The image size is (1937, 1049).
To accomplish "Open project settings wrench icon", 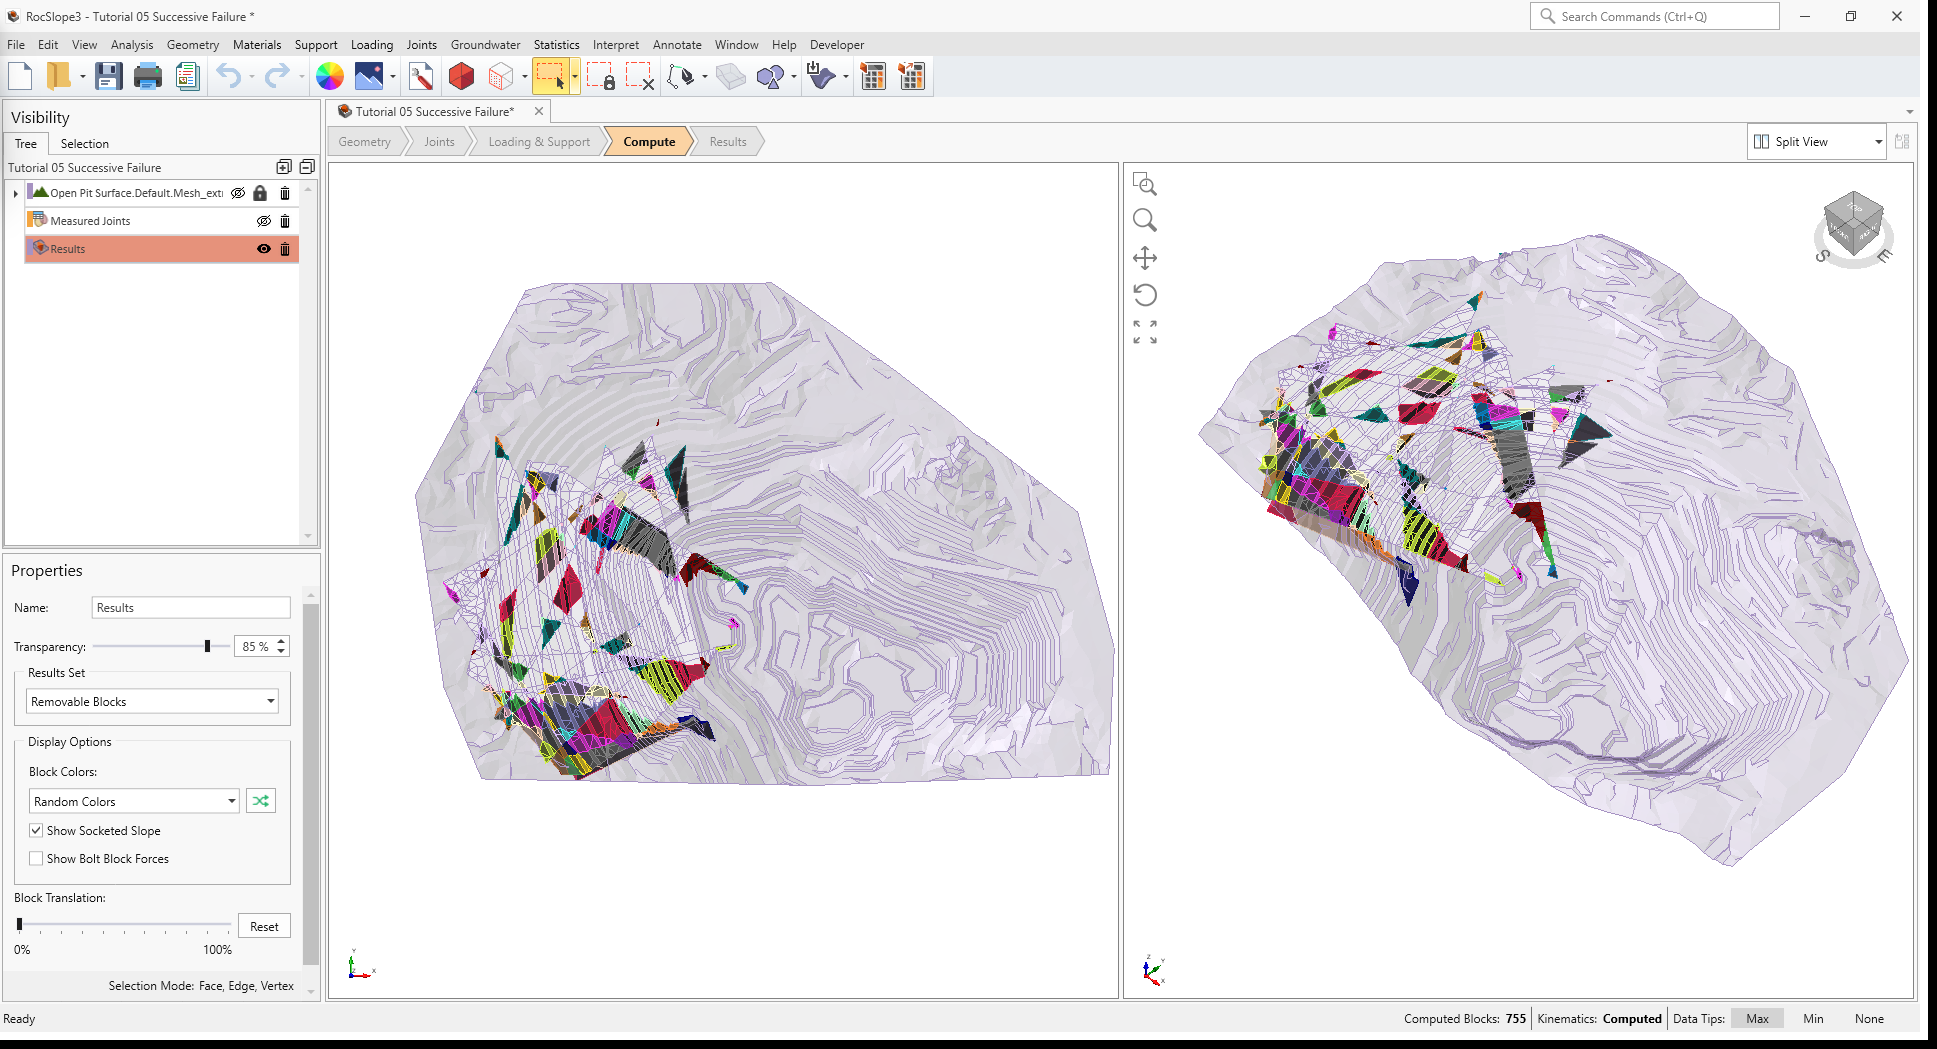I will [421, 76].
